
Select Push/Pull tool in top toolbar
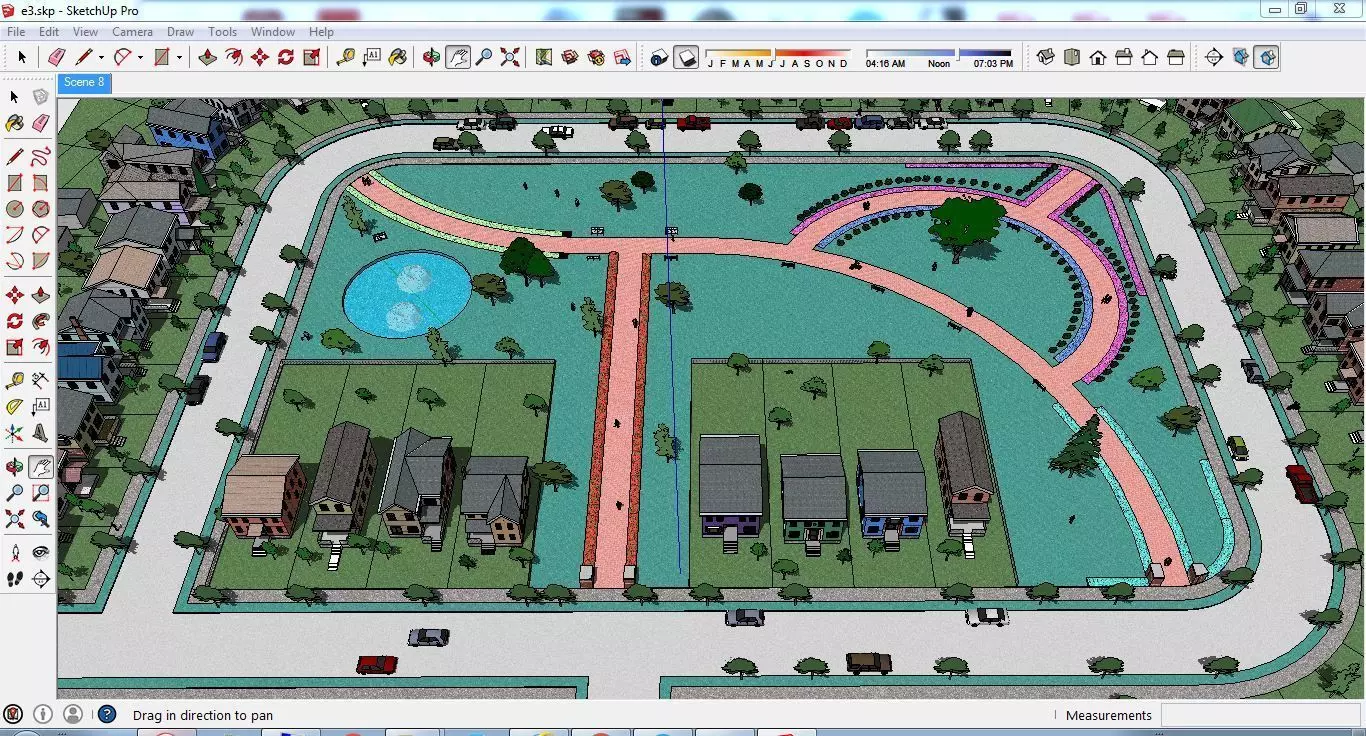click(207, 57)
